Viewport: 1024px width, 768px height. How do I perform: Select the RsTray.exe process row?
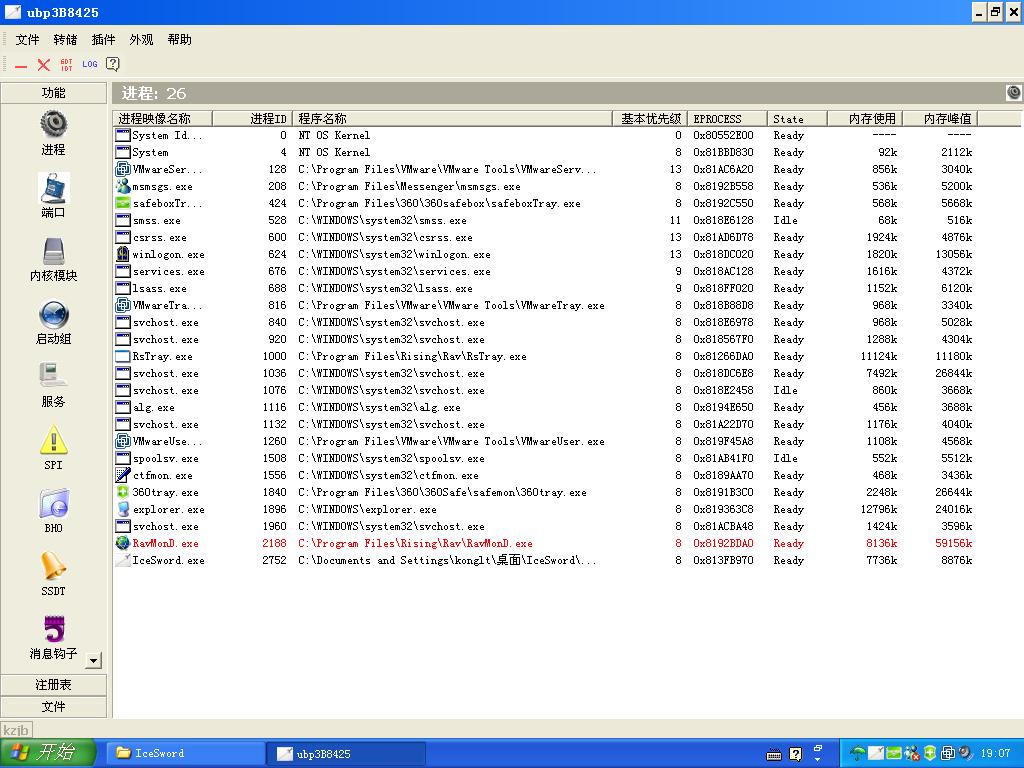pyautogui.click(x=545, y=356)
